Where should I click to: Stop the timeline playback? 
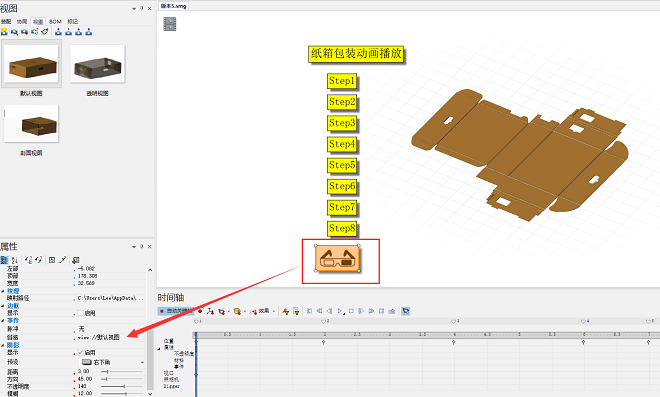click(351, 311)
